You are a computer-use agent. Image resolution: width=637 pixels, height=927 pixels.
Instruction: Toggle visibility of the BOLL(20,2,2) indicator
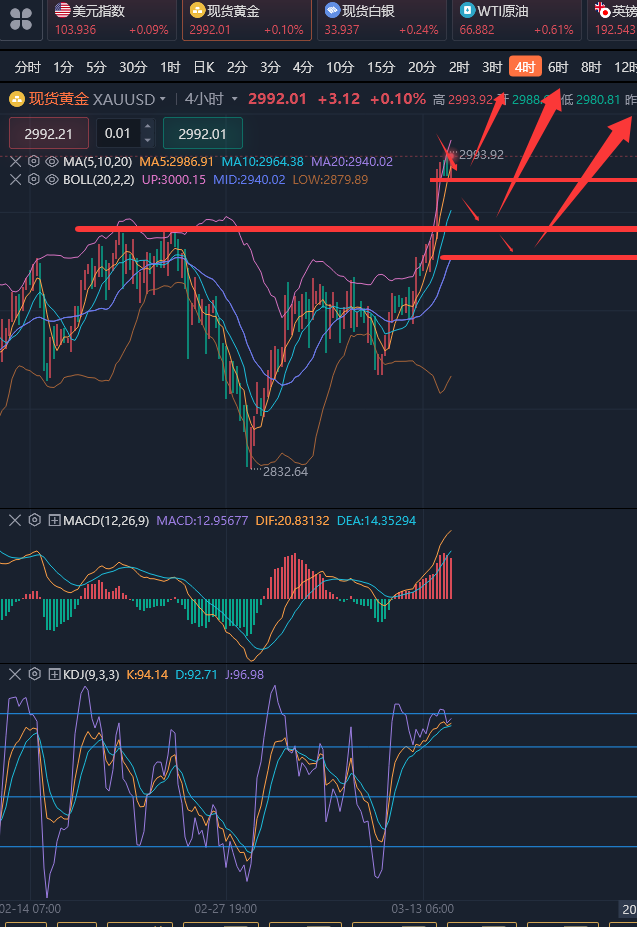tap(52, 179)
